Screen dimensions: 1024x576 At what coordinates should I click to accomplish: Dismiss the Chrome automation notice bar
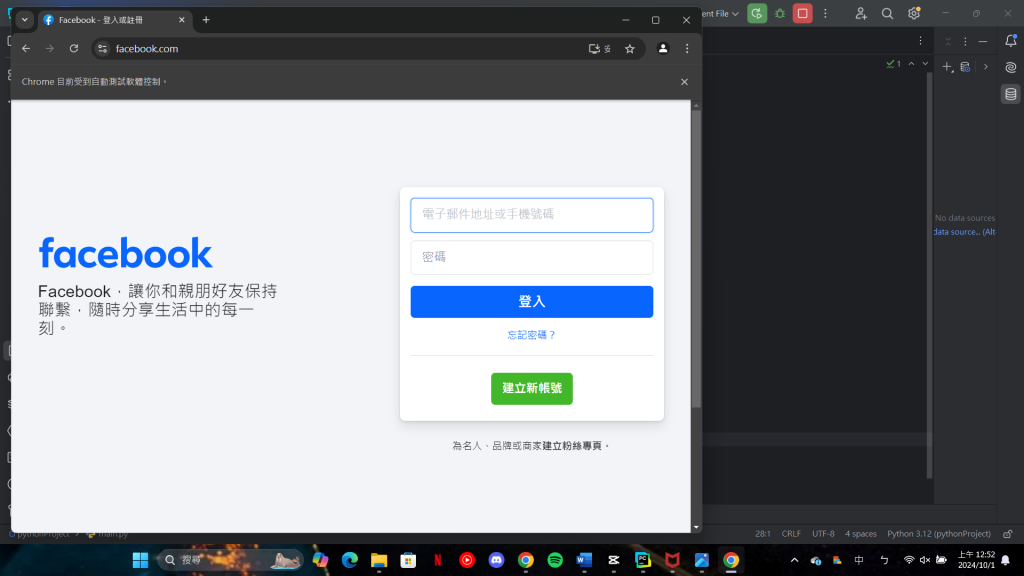pos(684,82)
